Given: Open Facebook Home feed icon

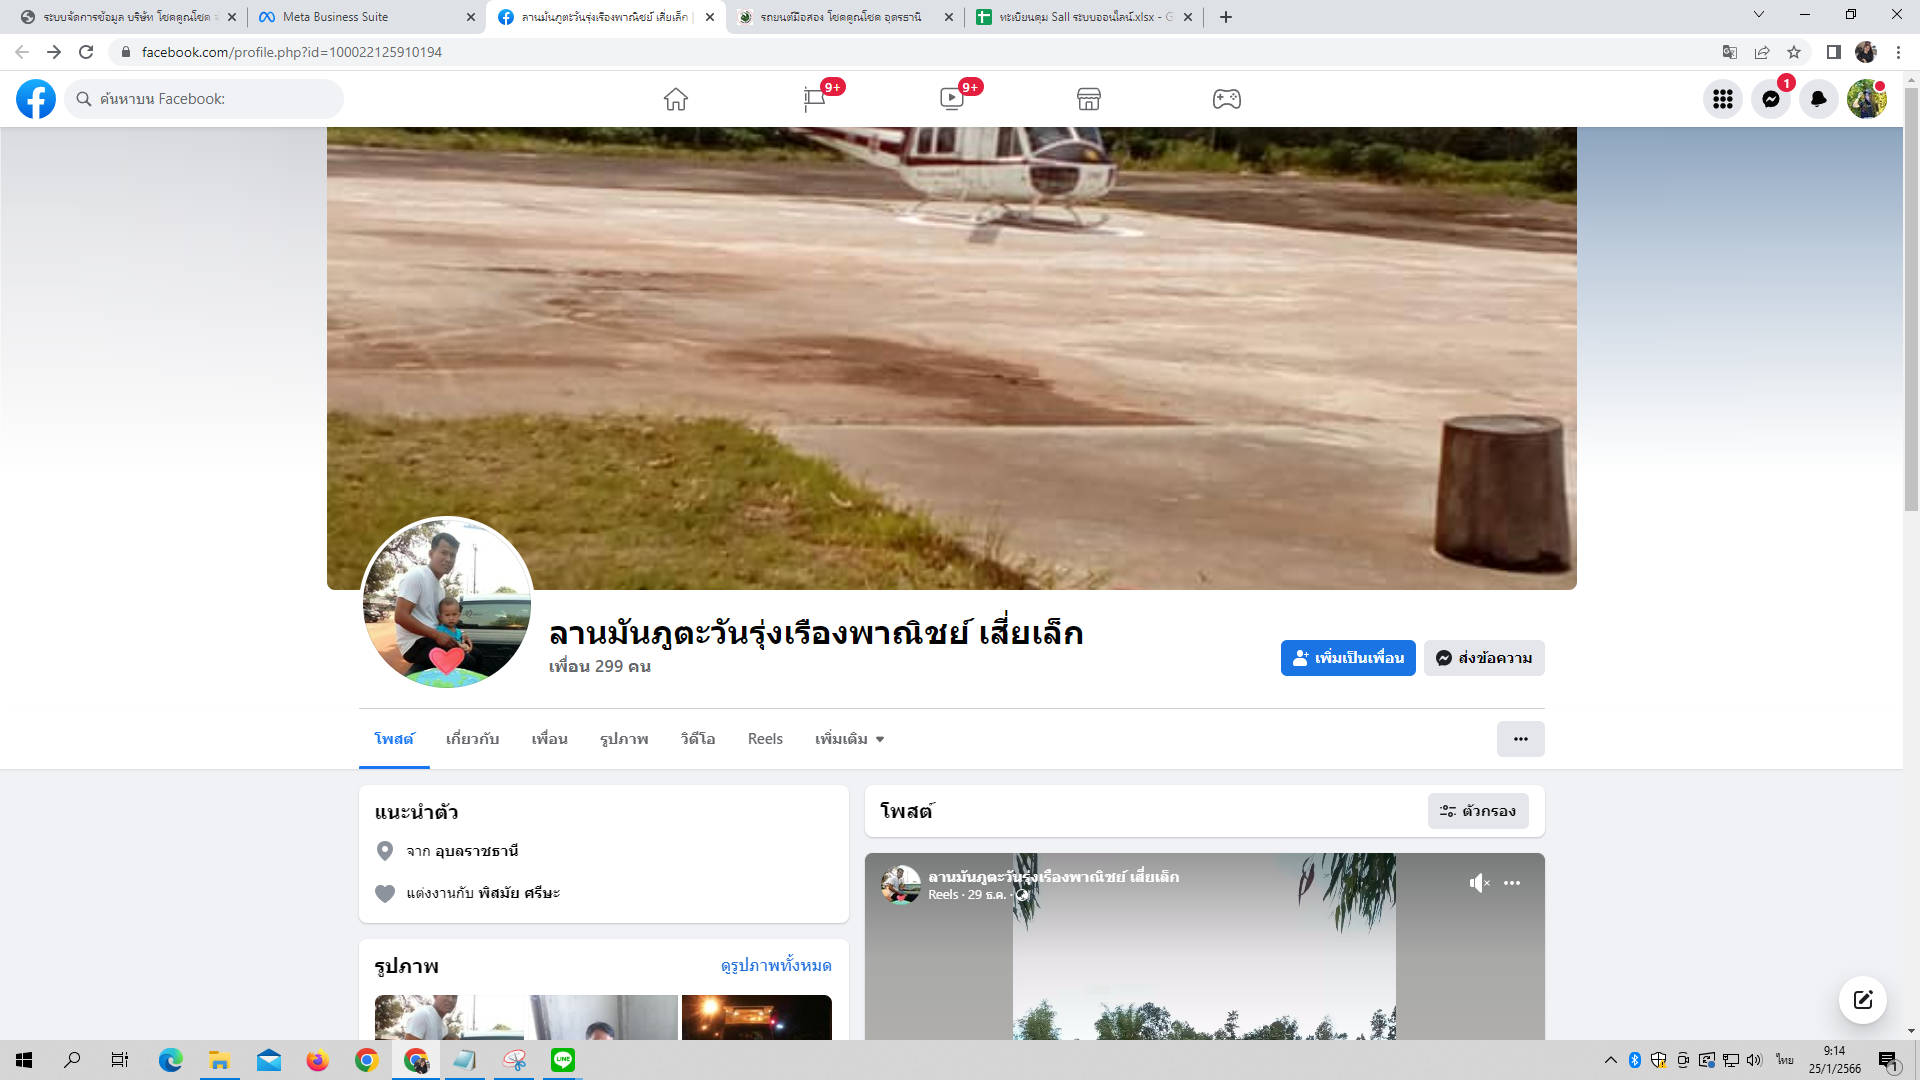Looking at the screenshot, I should (676, 99).
